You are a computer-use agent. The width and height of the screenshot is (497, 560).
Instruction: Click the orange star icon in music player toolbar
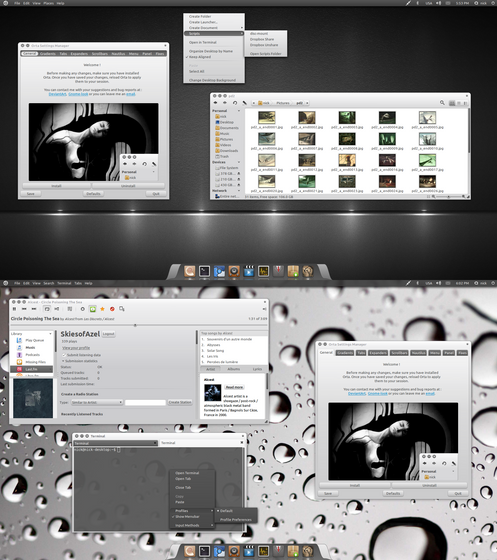[102, 309]
